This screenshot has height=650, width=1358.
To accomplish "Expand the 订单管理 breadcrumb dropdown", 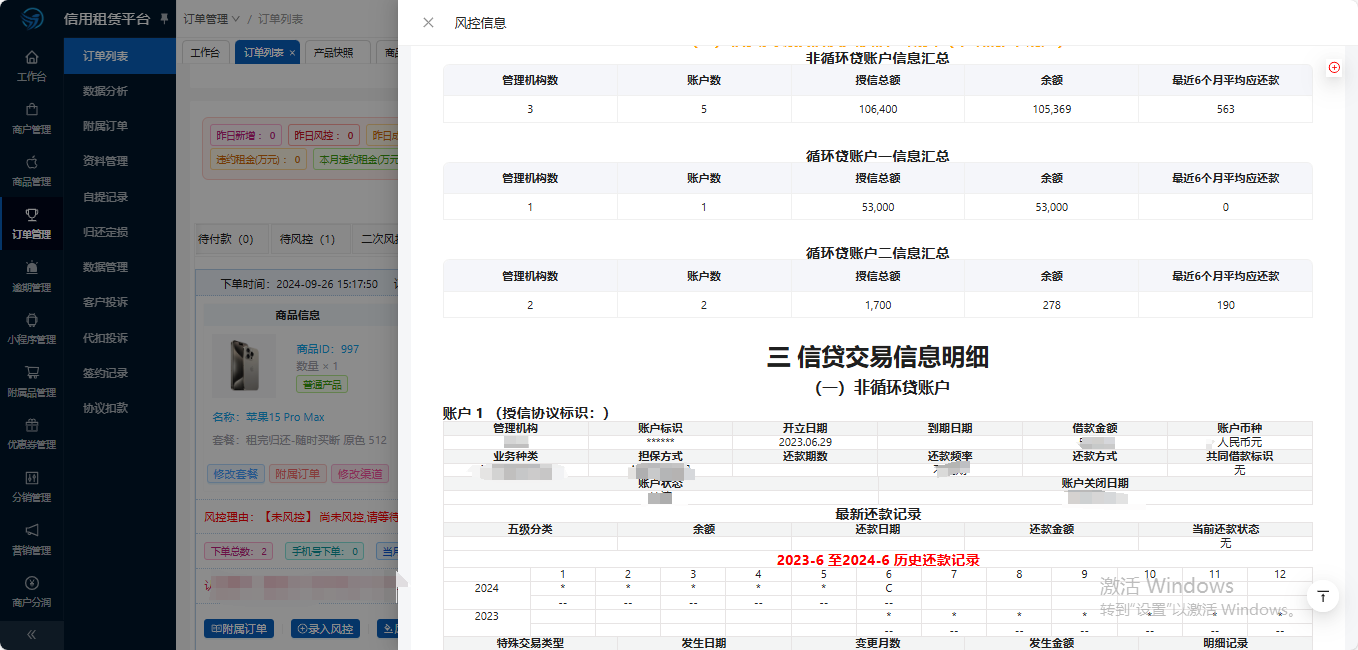I will pyautogui.click(x=212, y=19).
